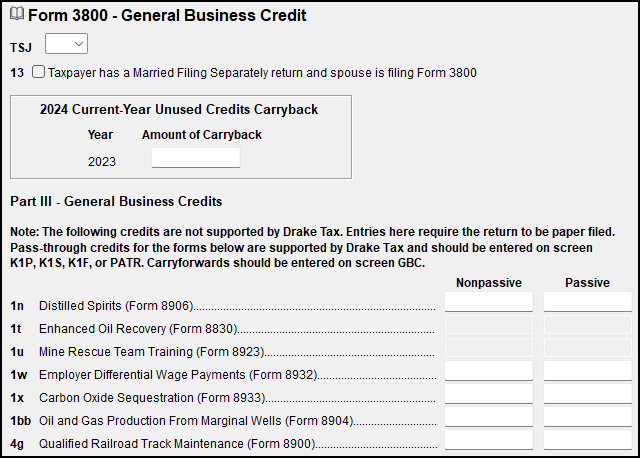Focus Carbon Oxide Sequestration Nonpassive field
640x458 pixels.
[489, 394]
